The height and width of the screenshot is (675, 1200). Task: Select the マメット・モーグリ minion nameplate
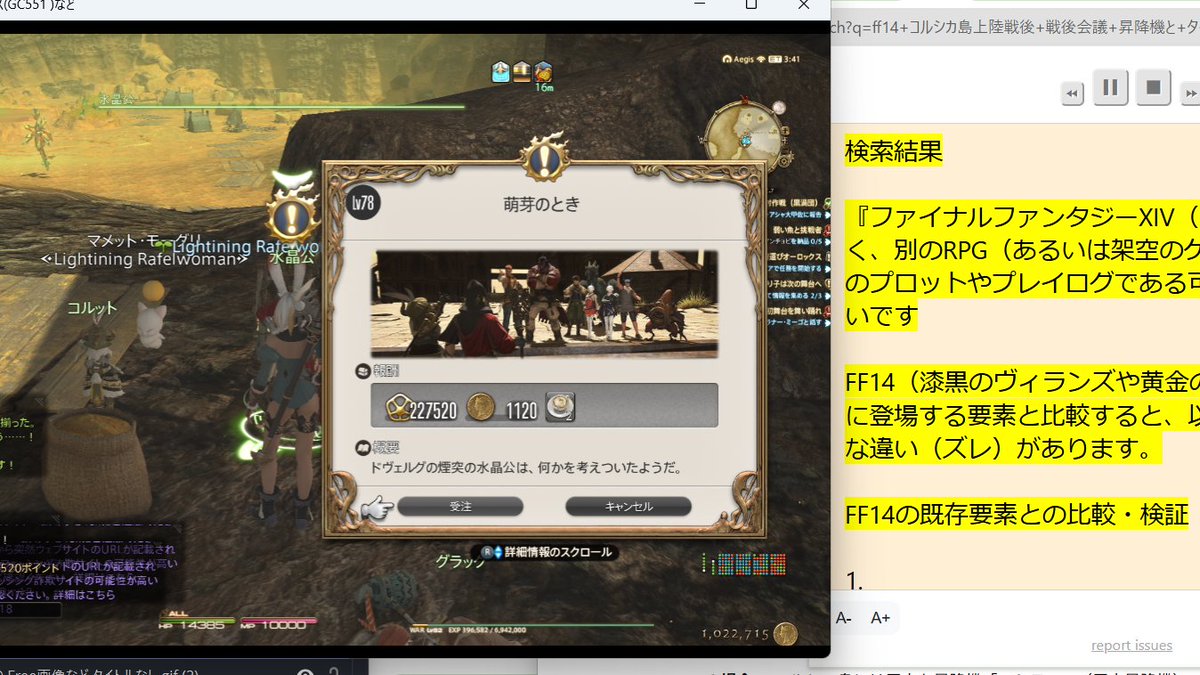coord(143,241)
